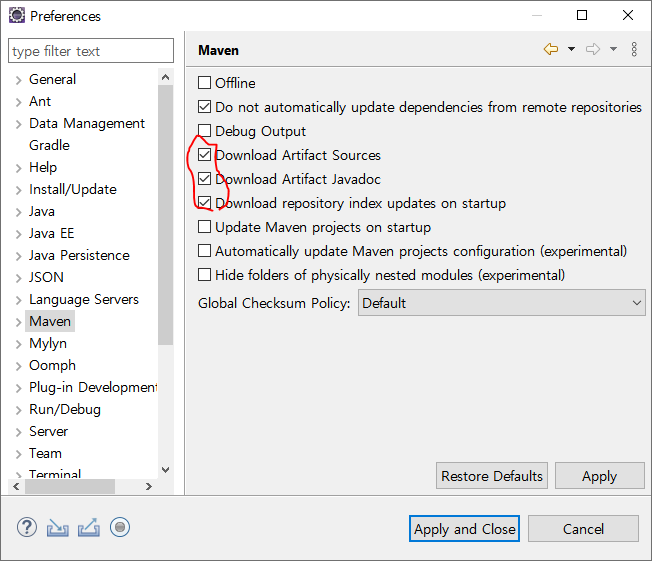652x561 pixels.
Task: Close the Preferences window
Action: coord(628,15)
